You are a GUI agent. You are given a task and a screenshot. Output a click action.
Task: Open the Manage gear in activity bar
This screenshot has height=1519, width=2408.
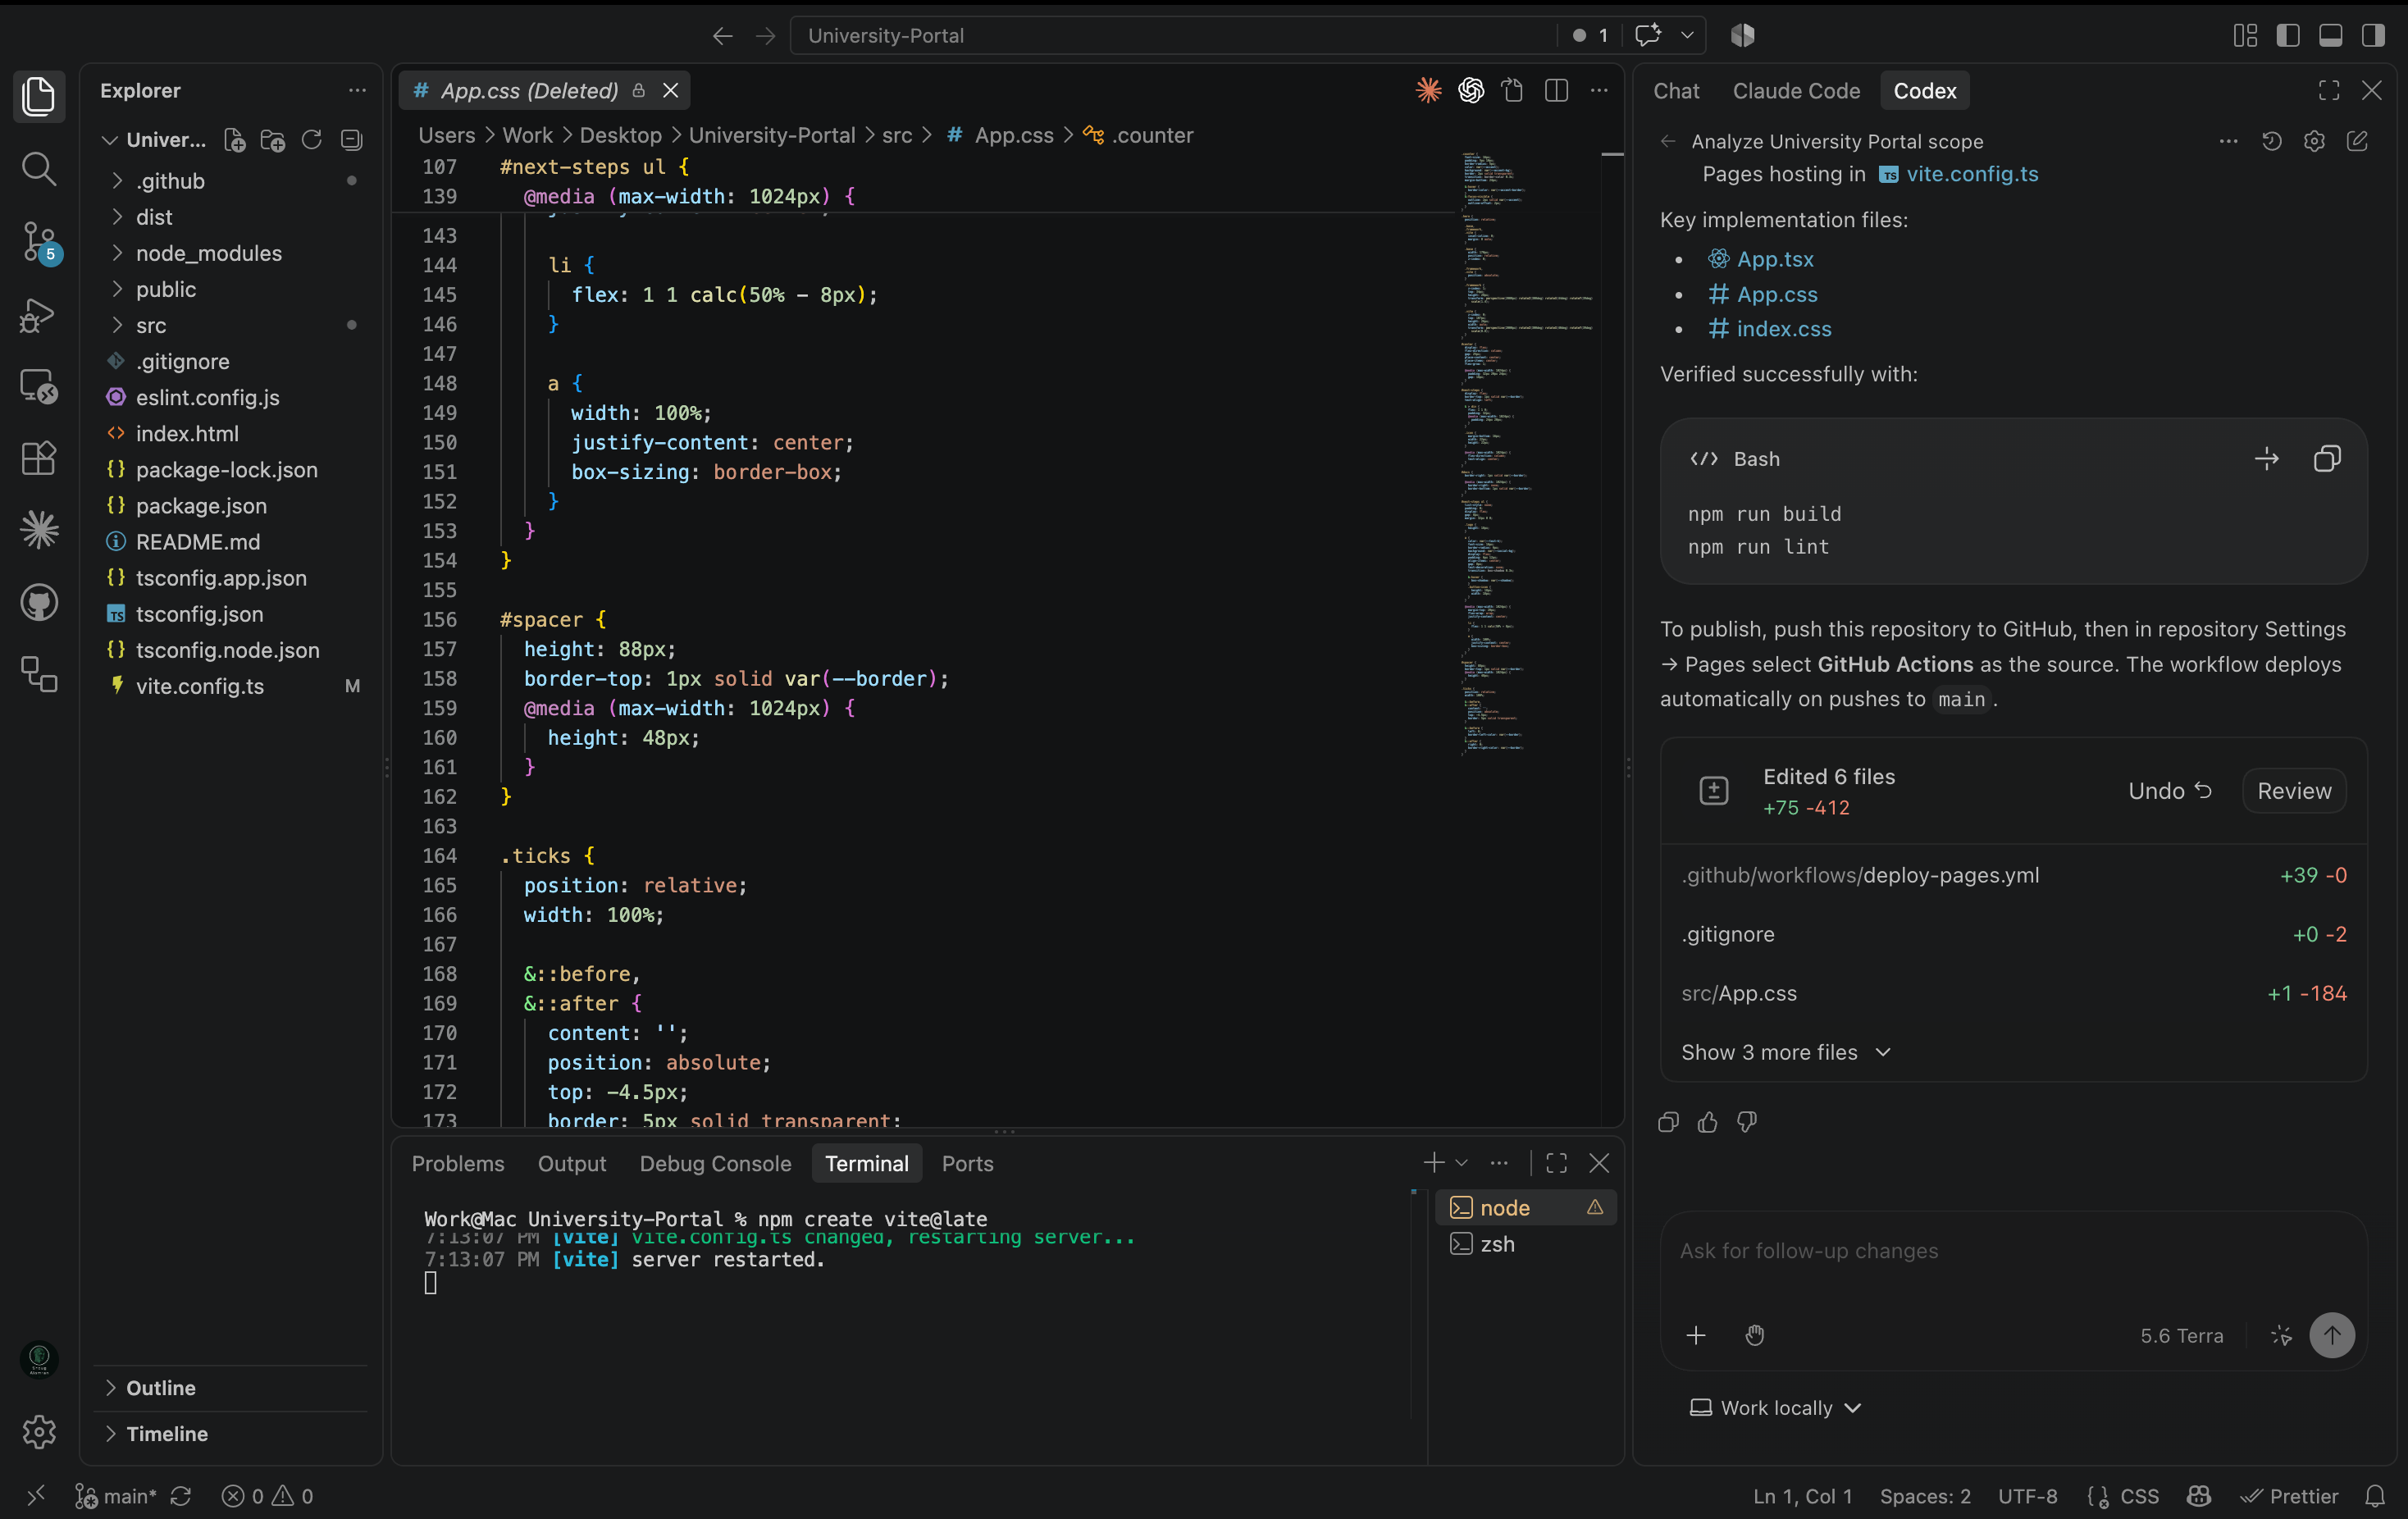click(39, 1432)
